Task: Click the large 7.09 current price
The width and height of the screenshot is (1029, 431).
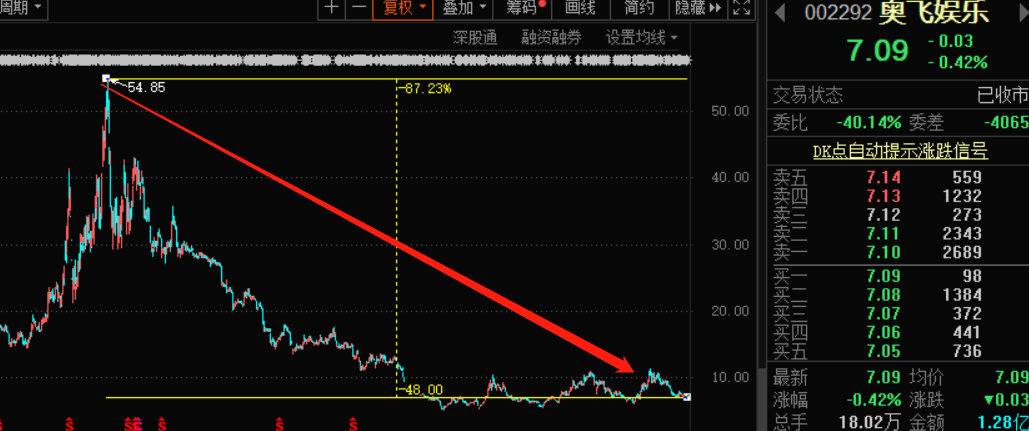Action: (878, 51)
